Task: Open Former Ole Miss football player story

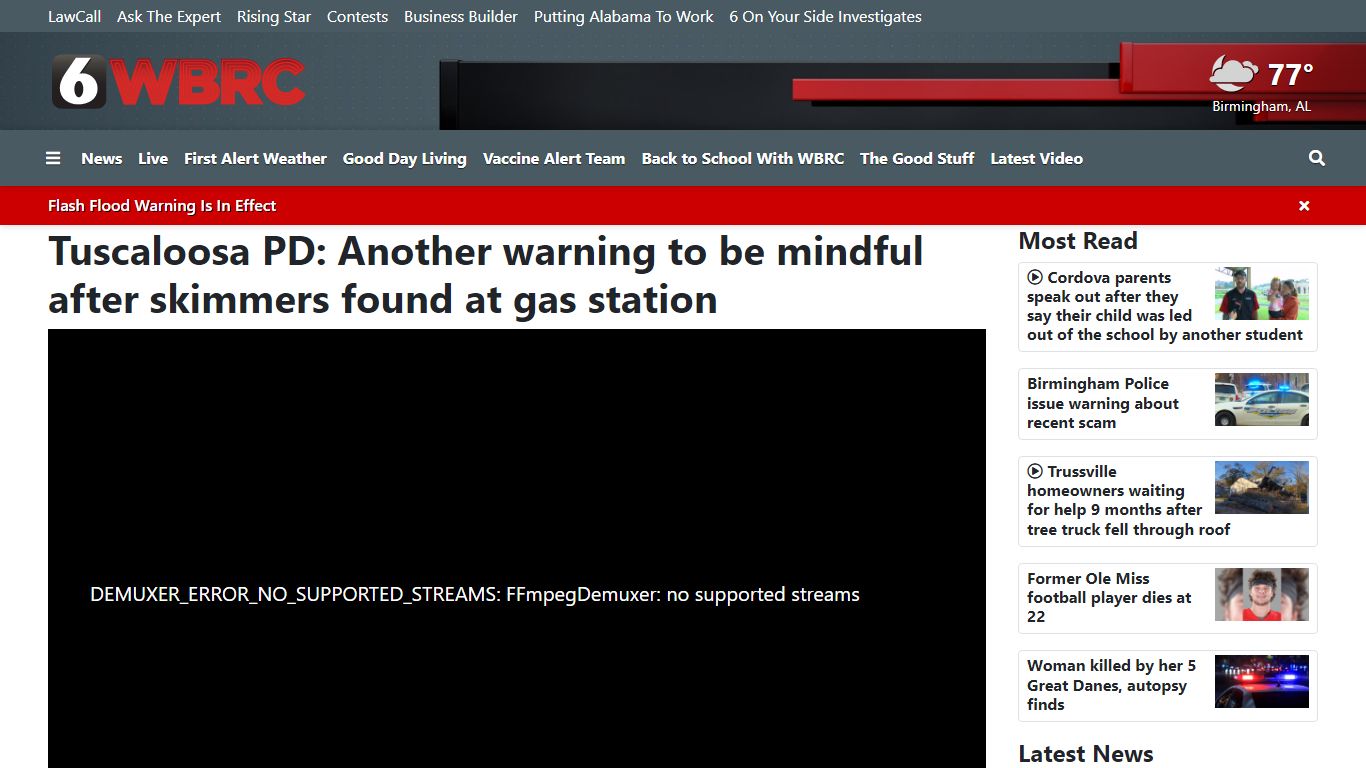Action: click(x=1109, y=597)
